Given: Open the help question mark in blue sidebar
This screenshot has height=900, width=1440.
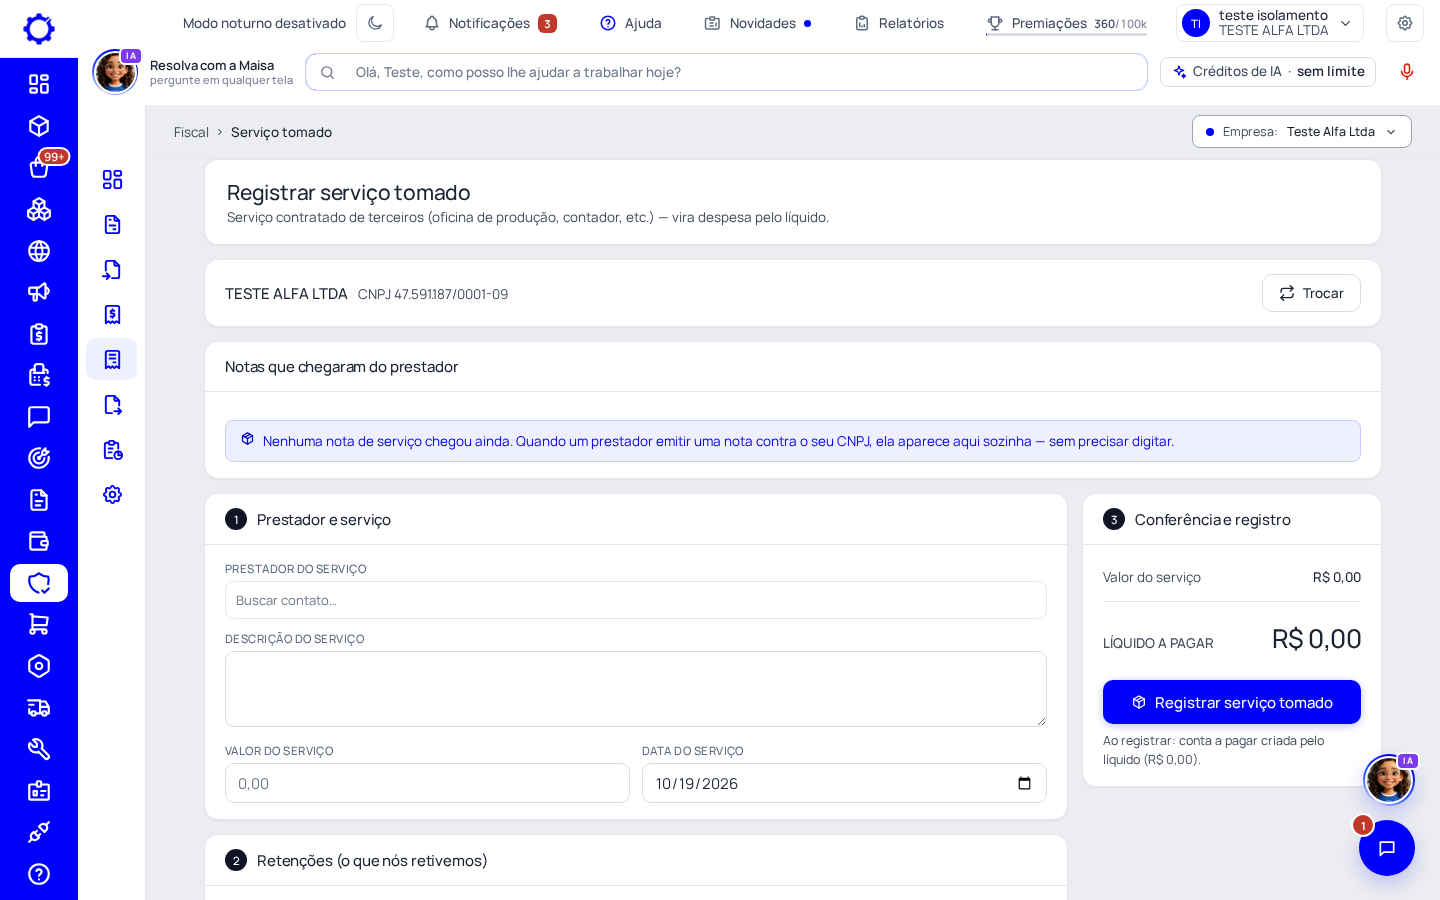Looking at the screenshot, I should coord(39,874).
